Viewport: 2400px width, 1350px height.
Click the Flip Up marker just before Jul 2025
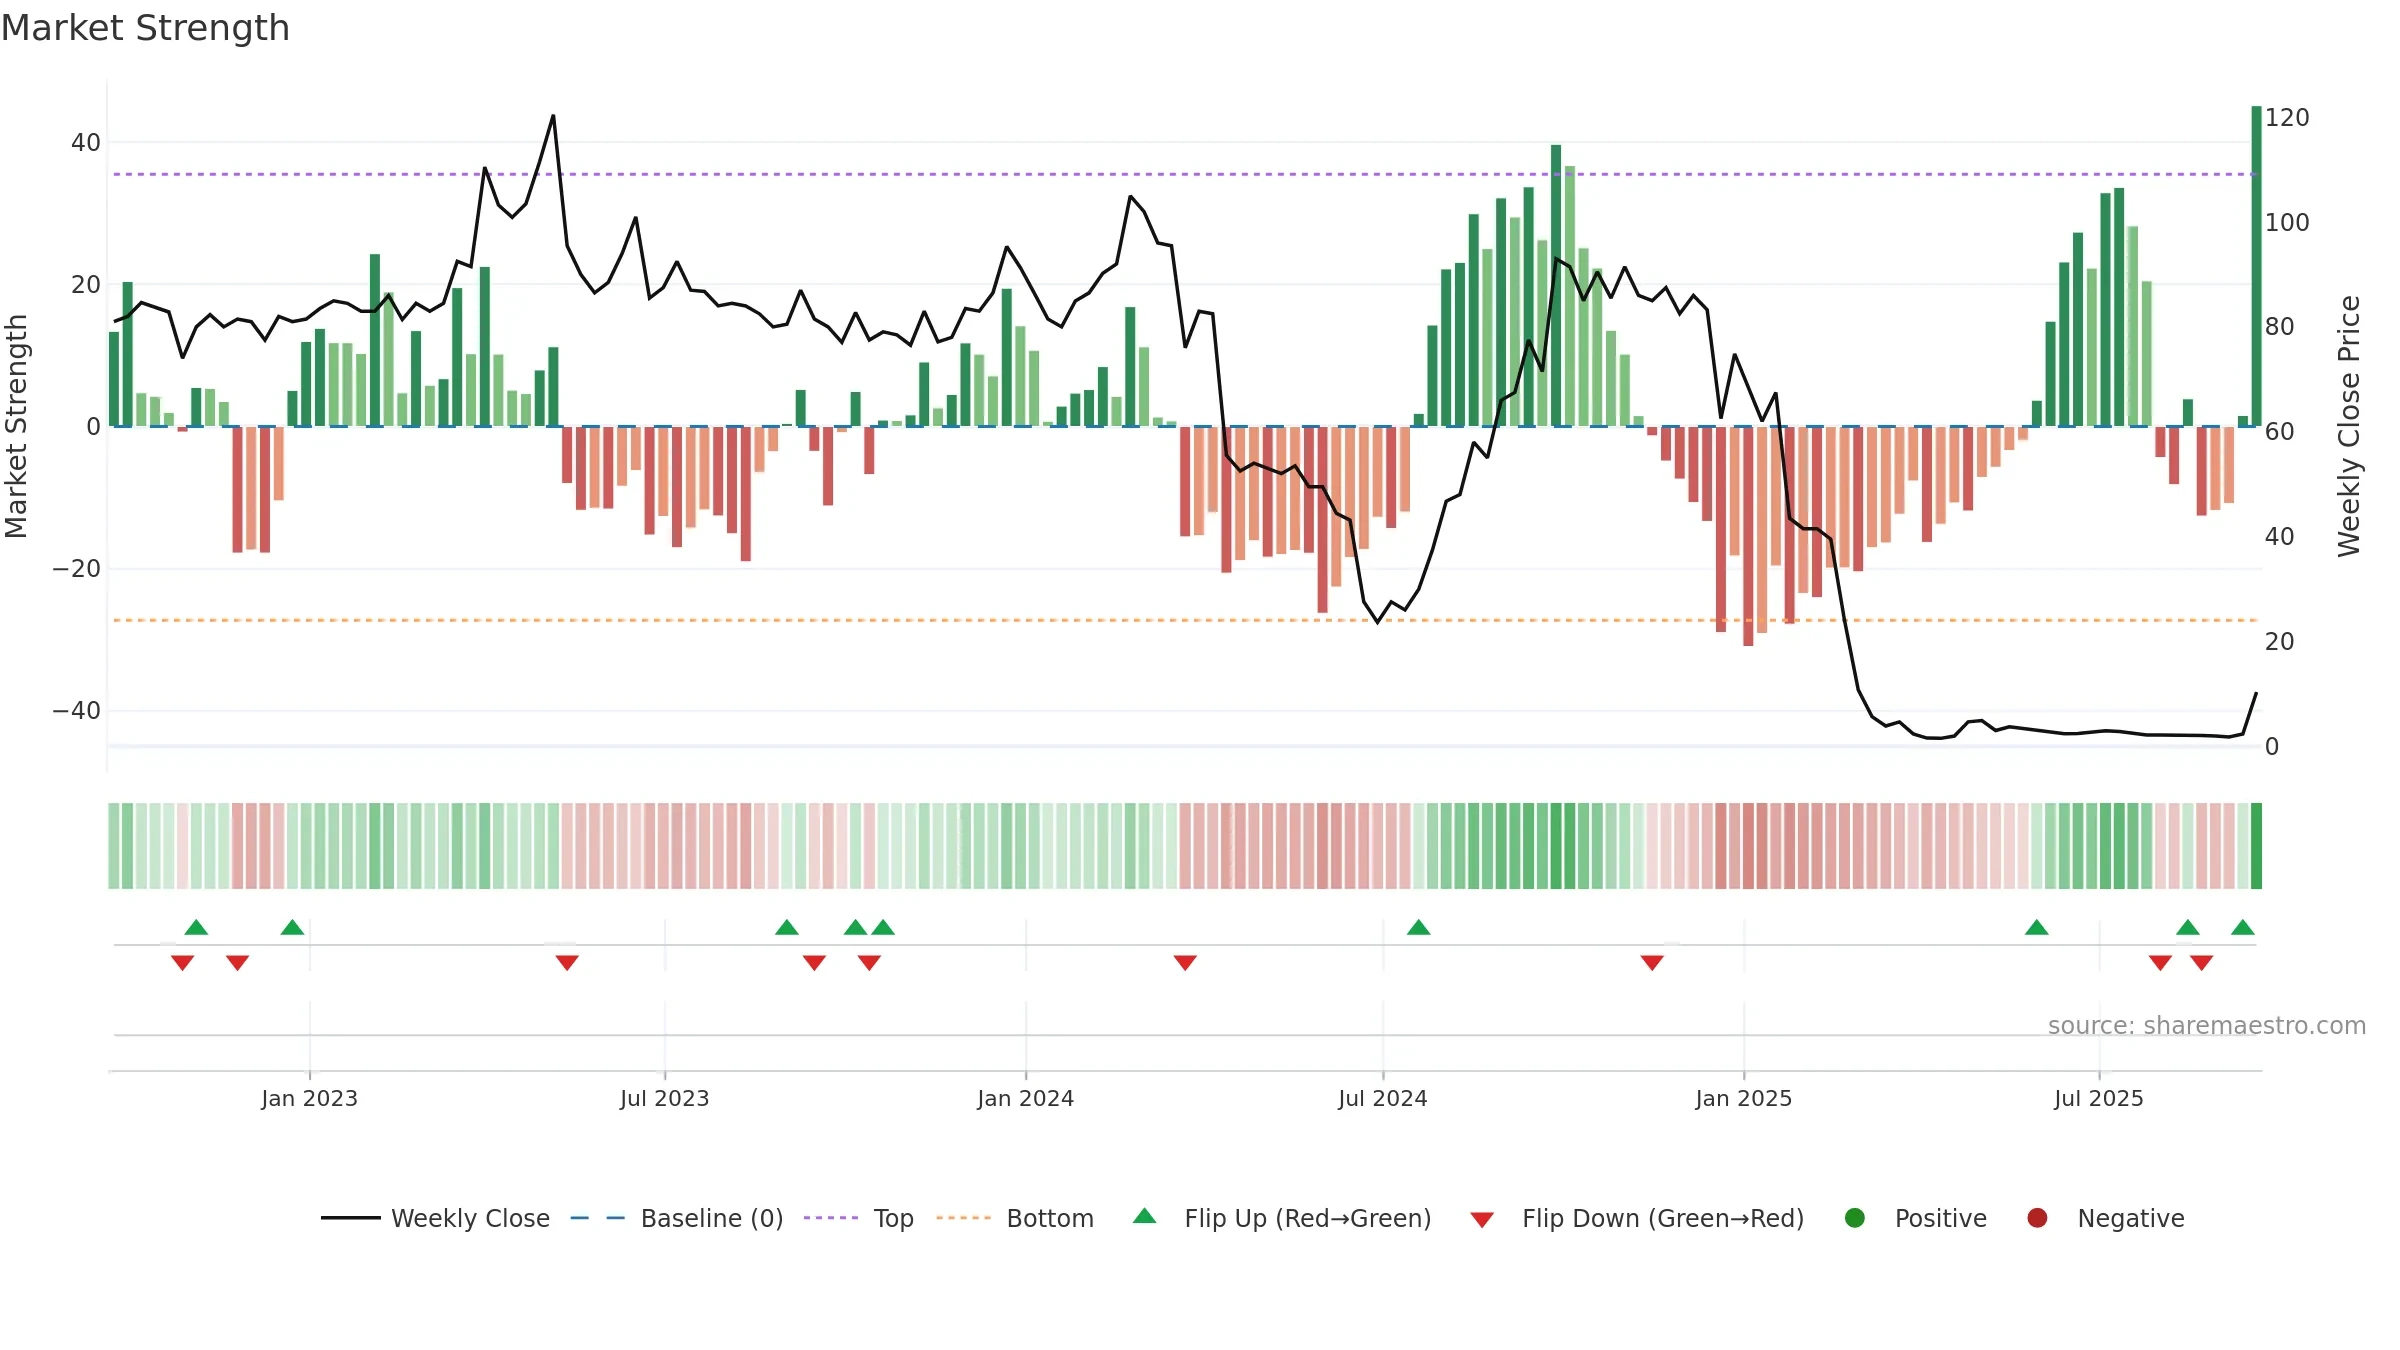[x=2037, y=927]
